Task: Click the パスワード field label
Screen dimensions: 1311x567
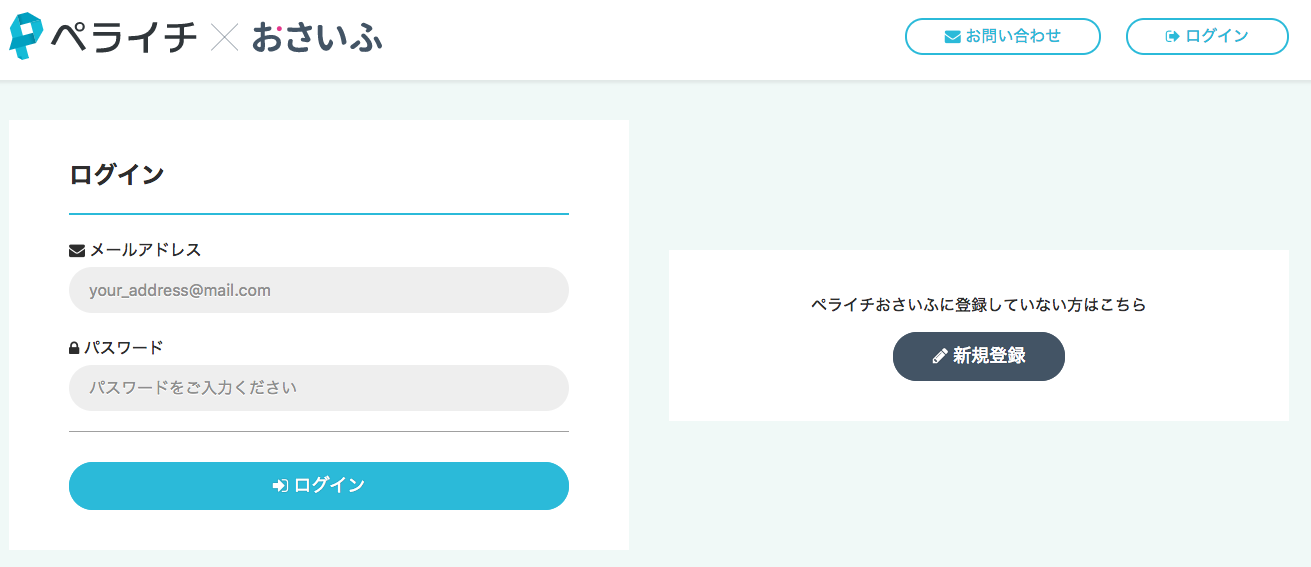Action: click(124, 348)
